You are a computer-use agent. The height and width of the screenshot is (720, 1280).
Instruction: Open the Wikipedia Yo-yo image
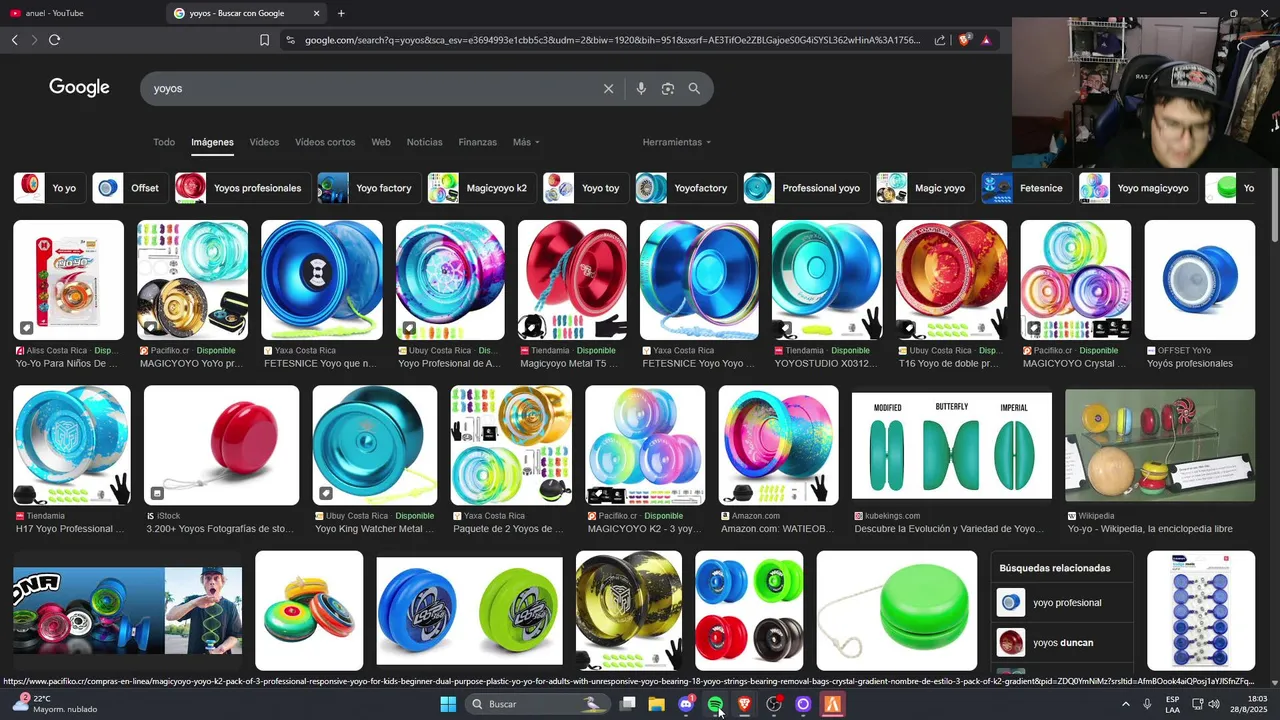(x=1160, y=445)
